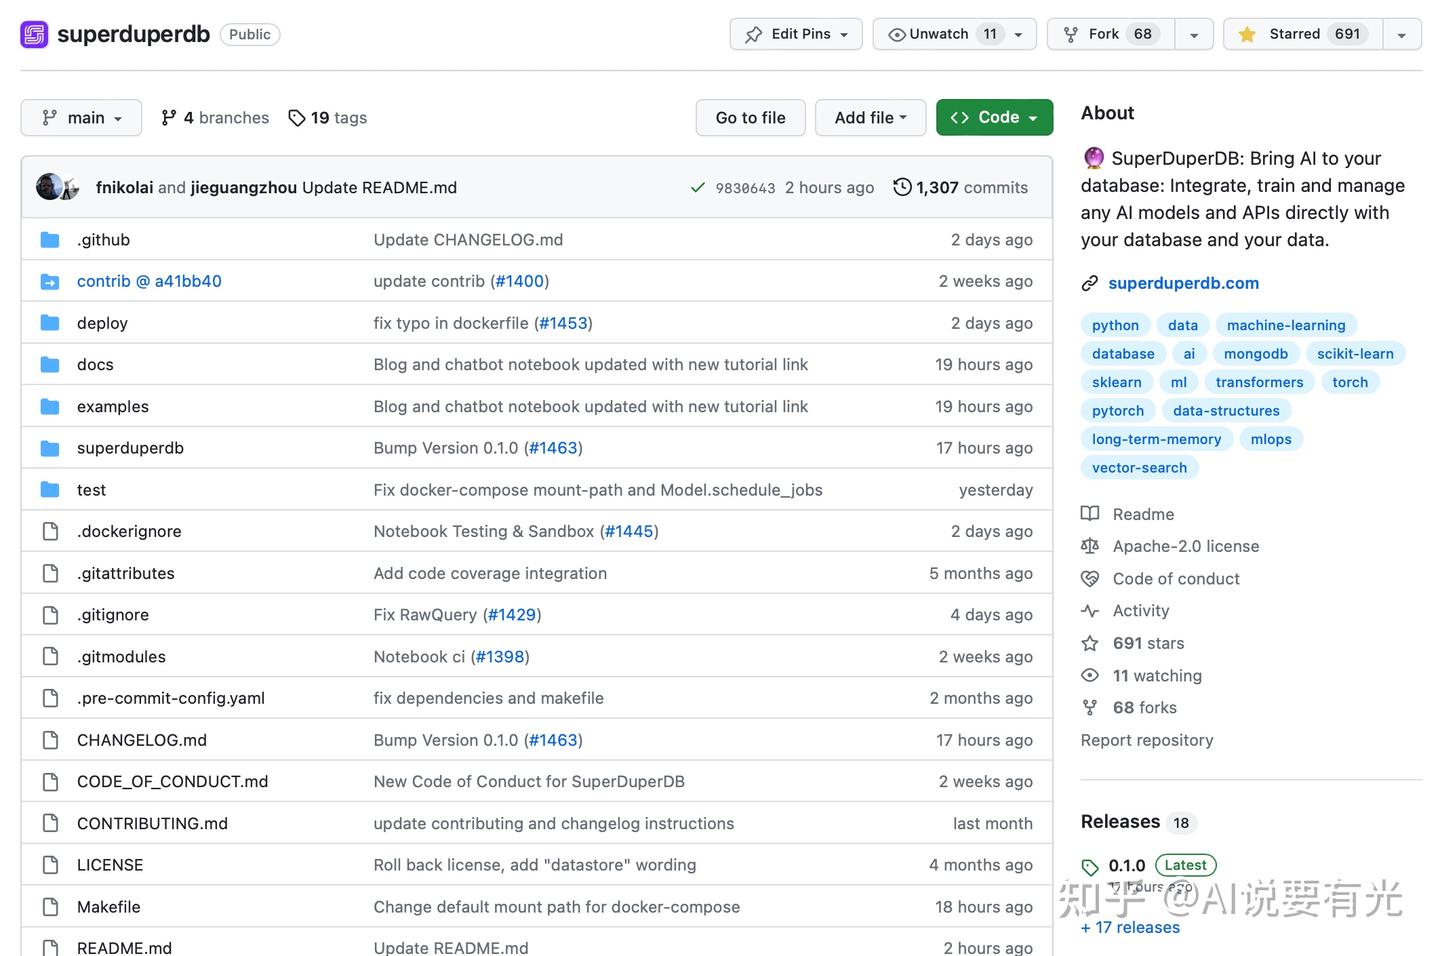Click the Activity pulse icon
Viewport: 1440px width, 956px height.
click(1090, 611)
